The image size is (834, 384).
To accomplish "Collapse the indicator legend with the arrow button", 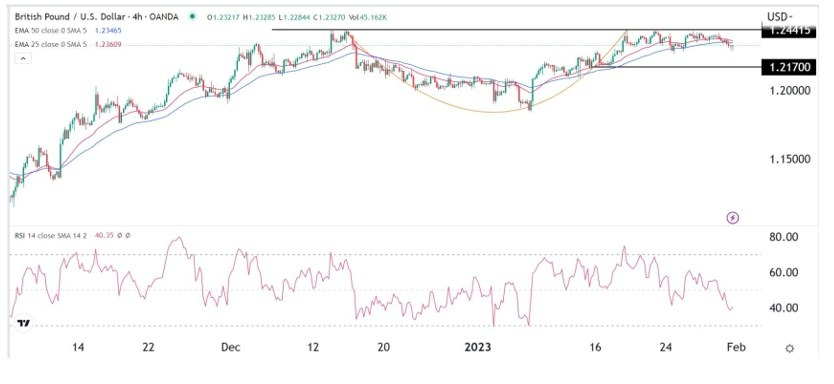I will pyautogui.click(x=22, y=59).
